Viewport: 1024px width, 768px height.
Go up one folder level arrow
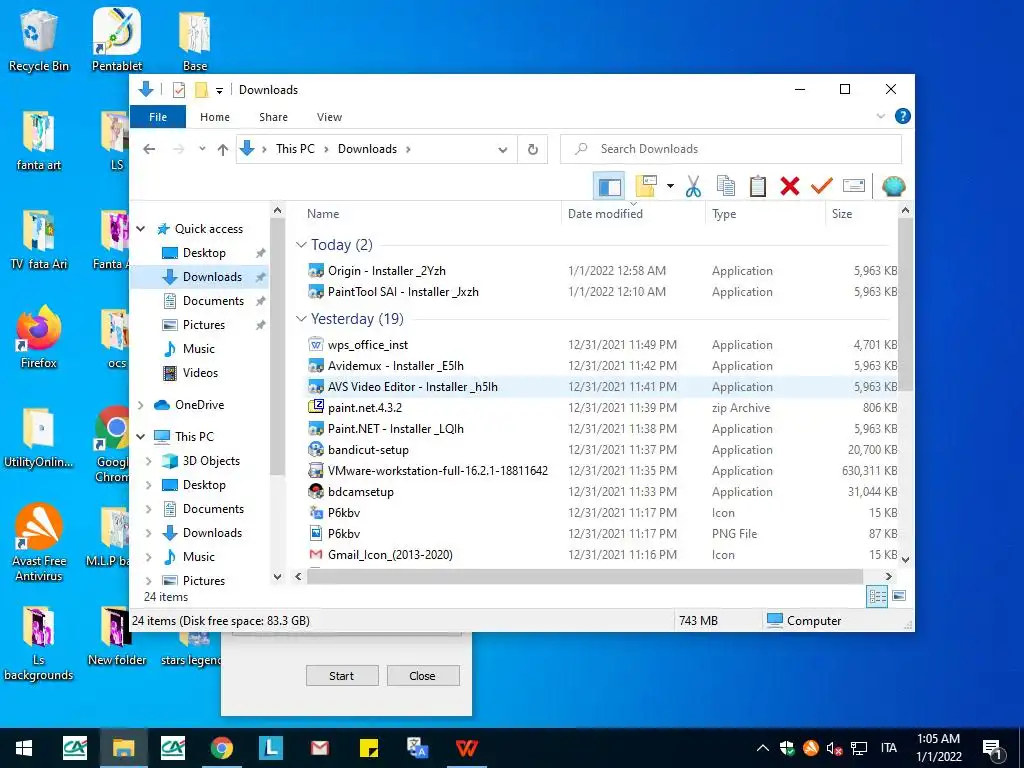click(223, 150)
